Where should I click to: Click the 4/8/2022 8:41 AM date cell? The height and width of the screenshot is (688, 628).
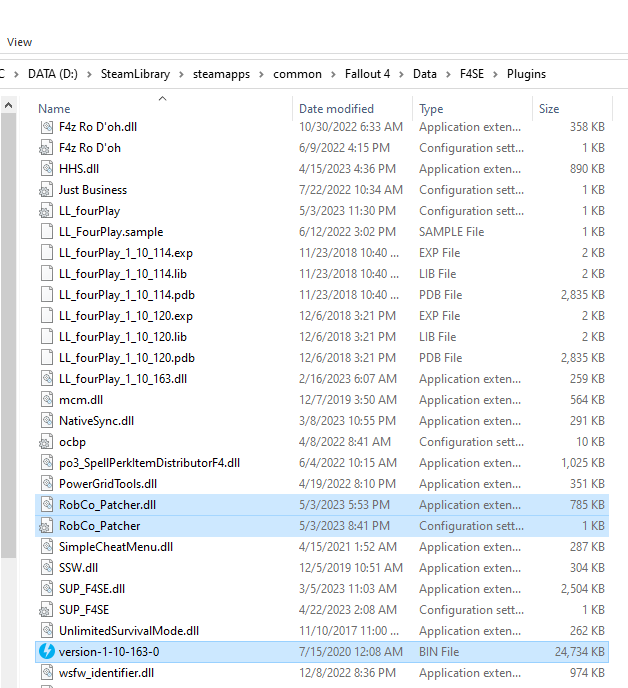point(345,442)
